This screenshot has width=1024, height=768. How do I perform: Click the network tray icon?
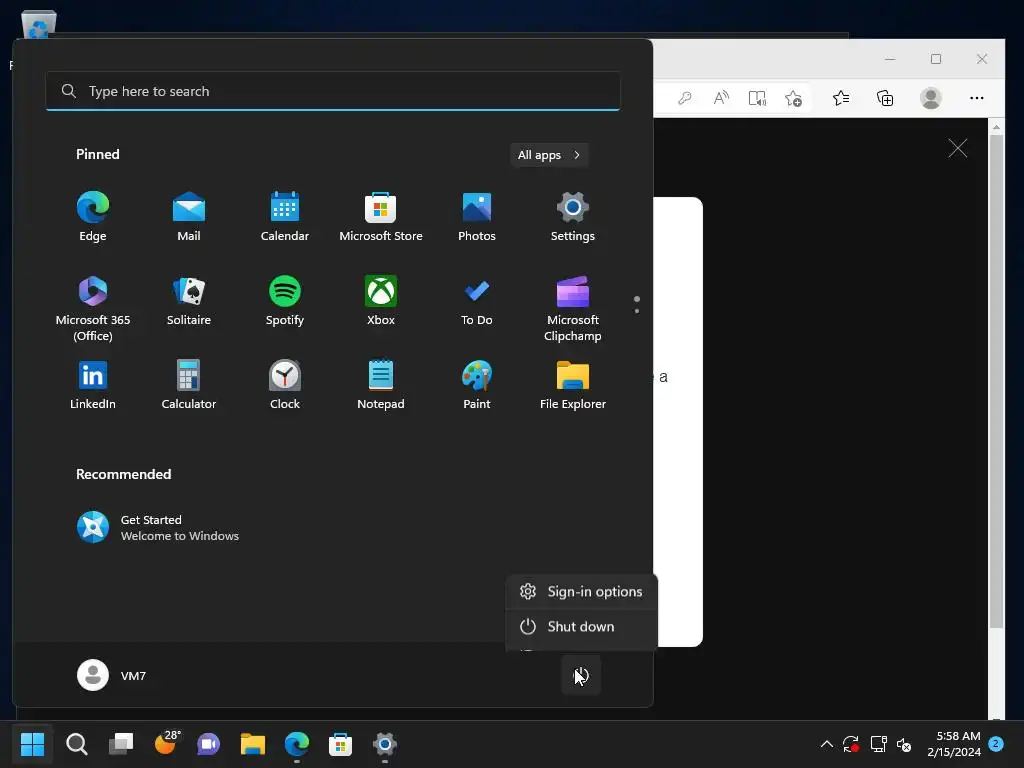click(878, 744)
